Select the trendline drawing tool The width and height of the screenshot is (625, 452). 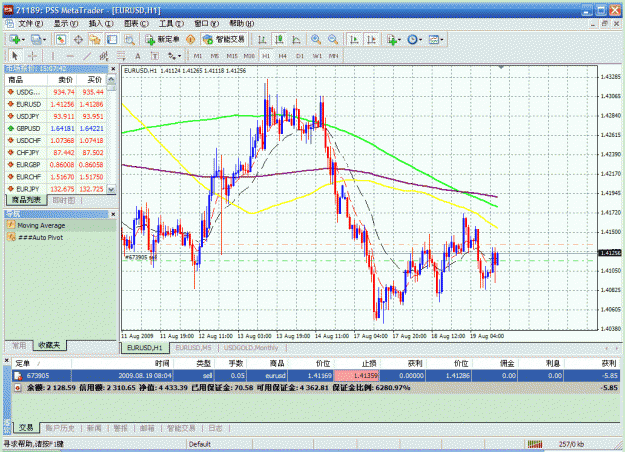point(87,56)
